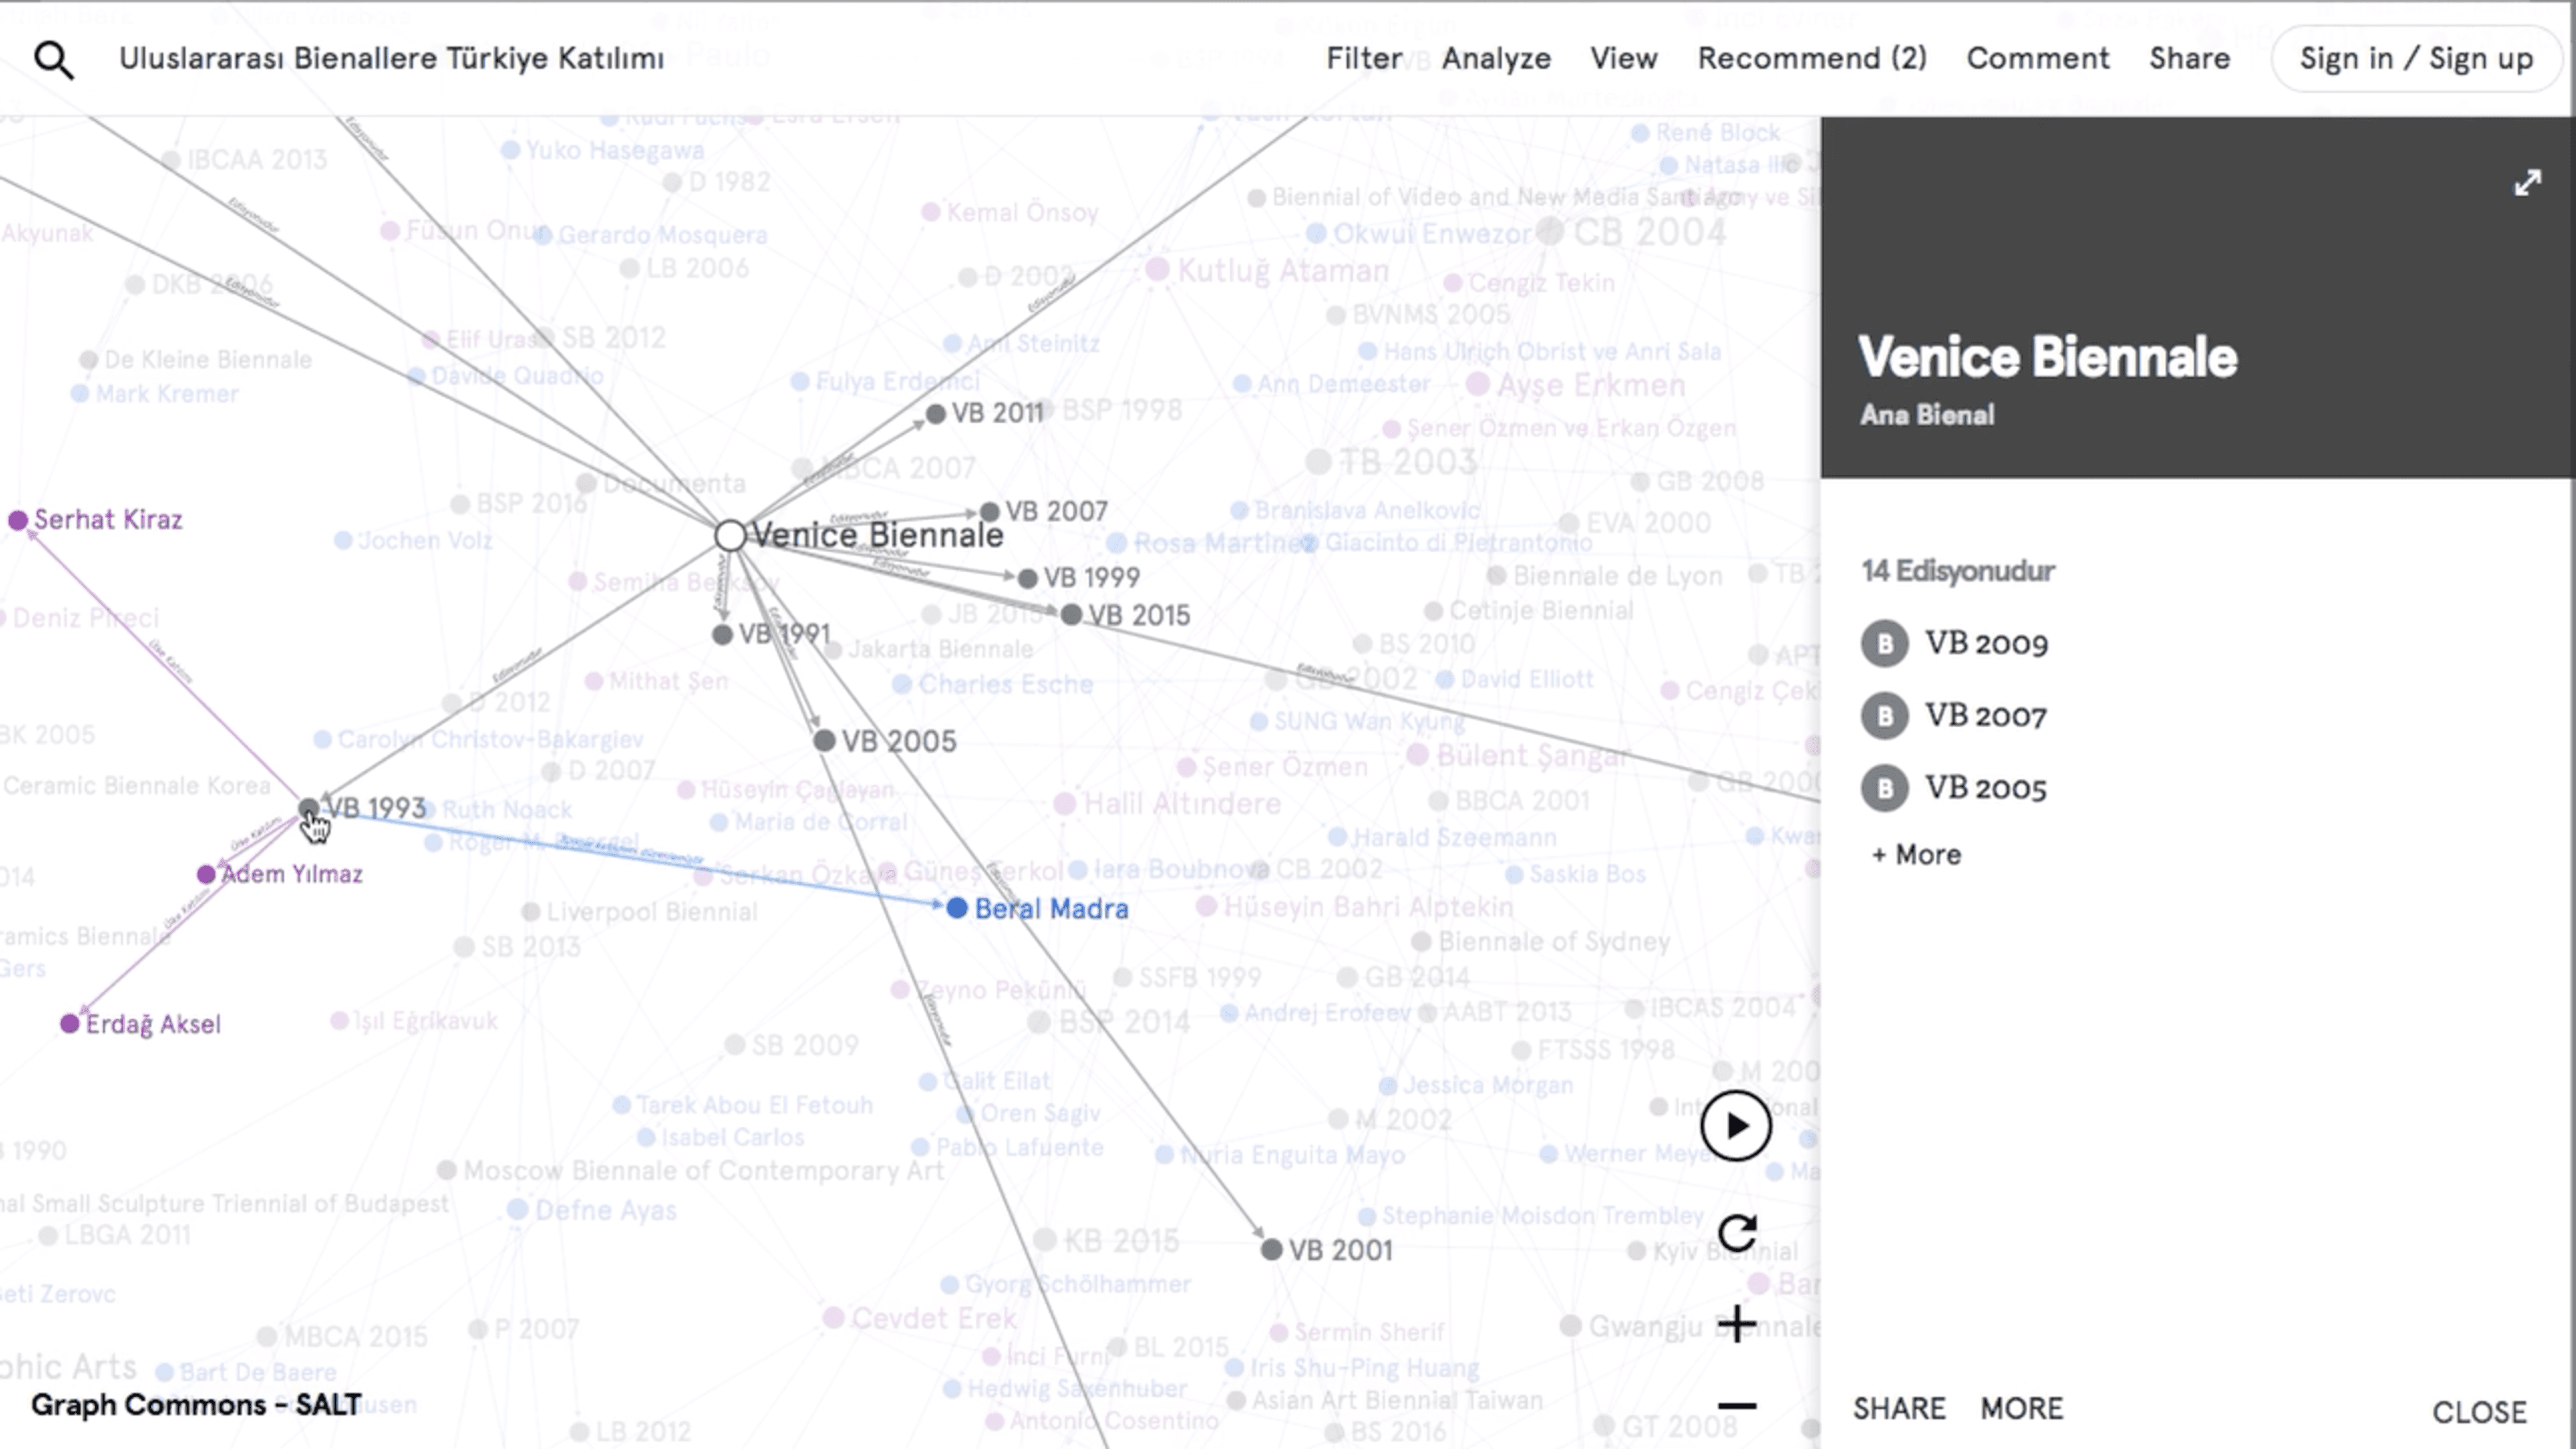Close the Venice Biennale side panel
Screen dimensions: 2576x1449
pos(2479,1412)
